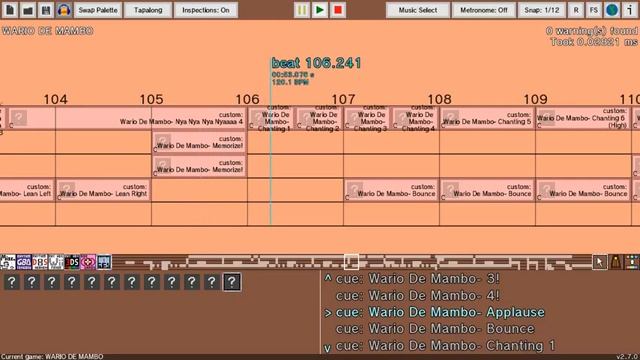Toggle Metronome: Off
The width and height of the screenshot is (640, 360).
pos(484,10)
